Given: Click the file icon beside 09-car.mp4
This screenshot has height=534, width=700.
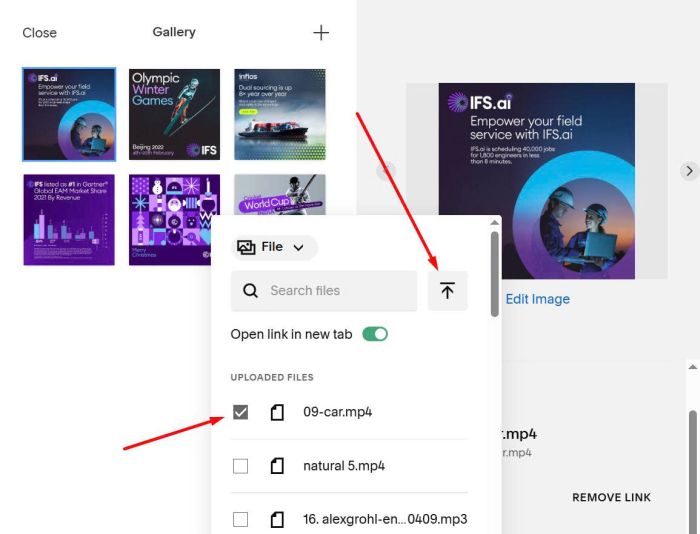Looking at the screenshot, I should [x=277, y=412].
